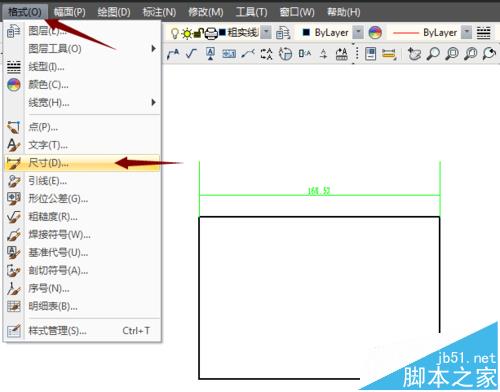The width and height of the screenshot is (500, 392).
Task: Click first magnifier zoom icon
Action: pyautogui.click(x=433, y=53)
